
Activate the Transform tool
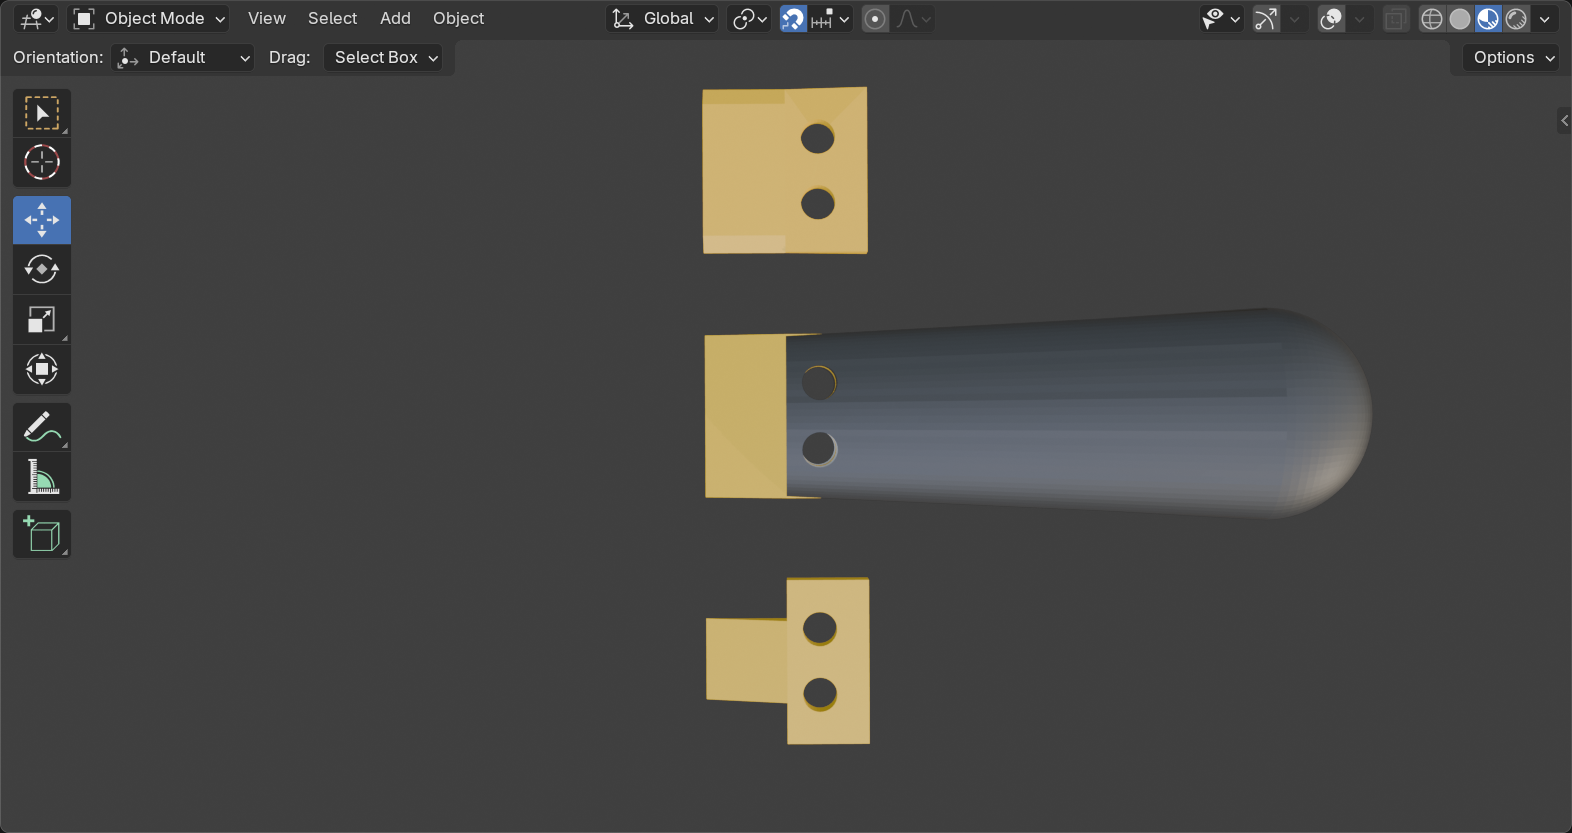coord(42,369)
